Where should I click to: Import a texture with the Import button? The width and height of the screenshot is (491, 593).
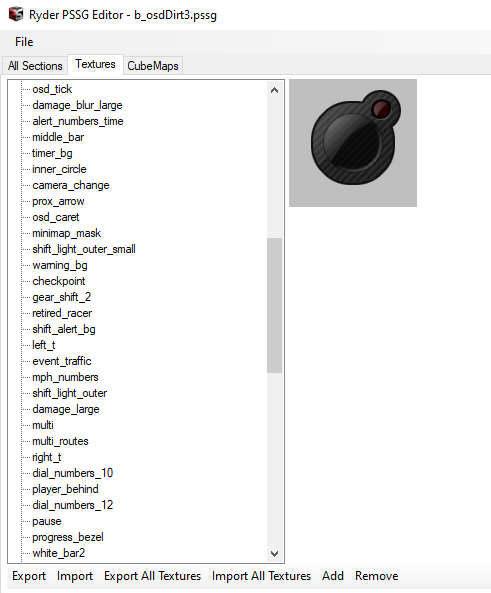coord(75,576)
